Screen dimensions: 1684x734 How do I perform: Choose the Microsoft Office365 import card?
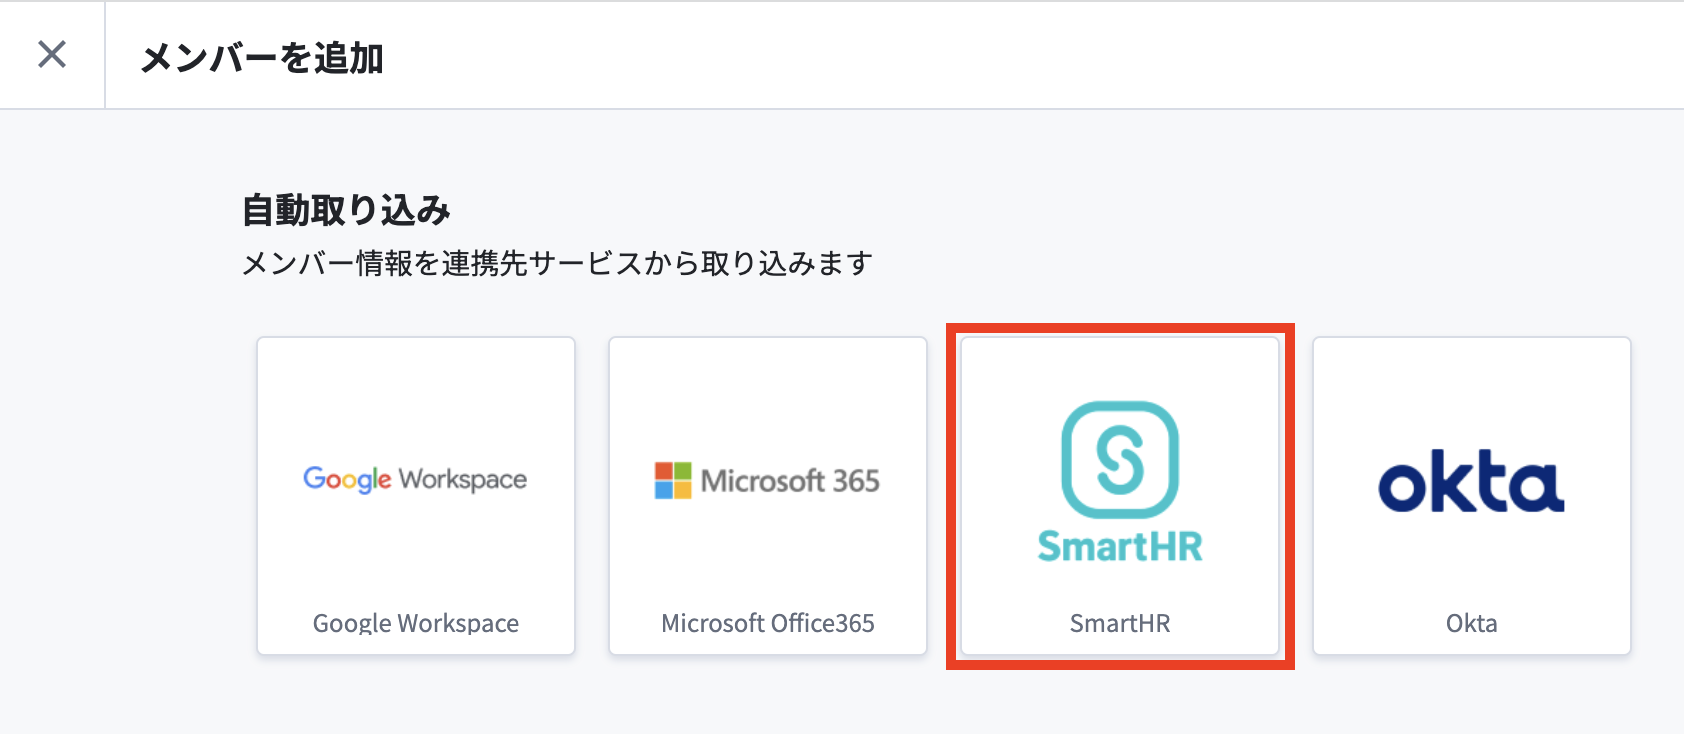[x=768, y=496]
